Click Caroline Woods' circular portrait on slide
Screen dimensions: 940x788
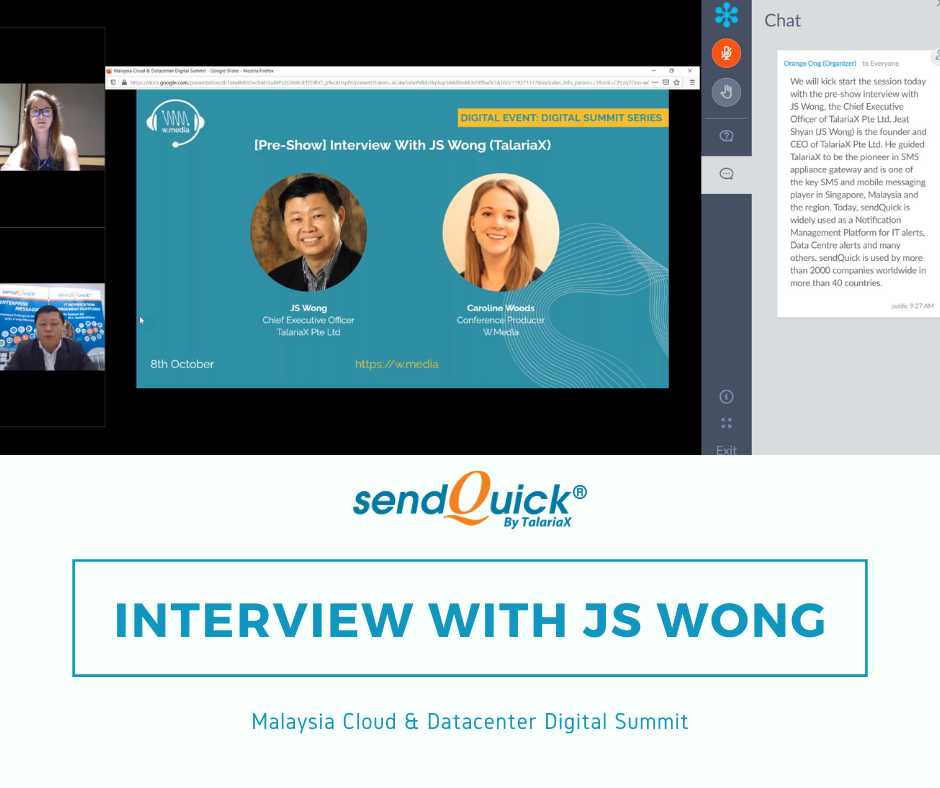pyautogui.click(x=501, y=232)
